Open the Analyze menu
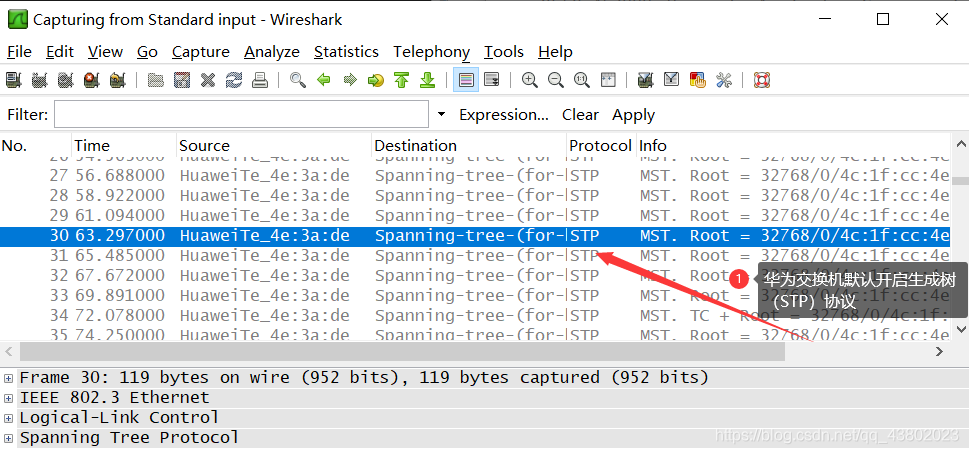This screenshot has height=454, width=969. point(272,52)
